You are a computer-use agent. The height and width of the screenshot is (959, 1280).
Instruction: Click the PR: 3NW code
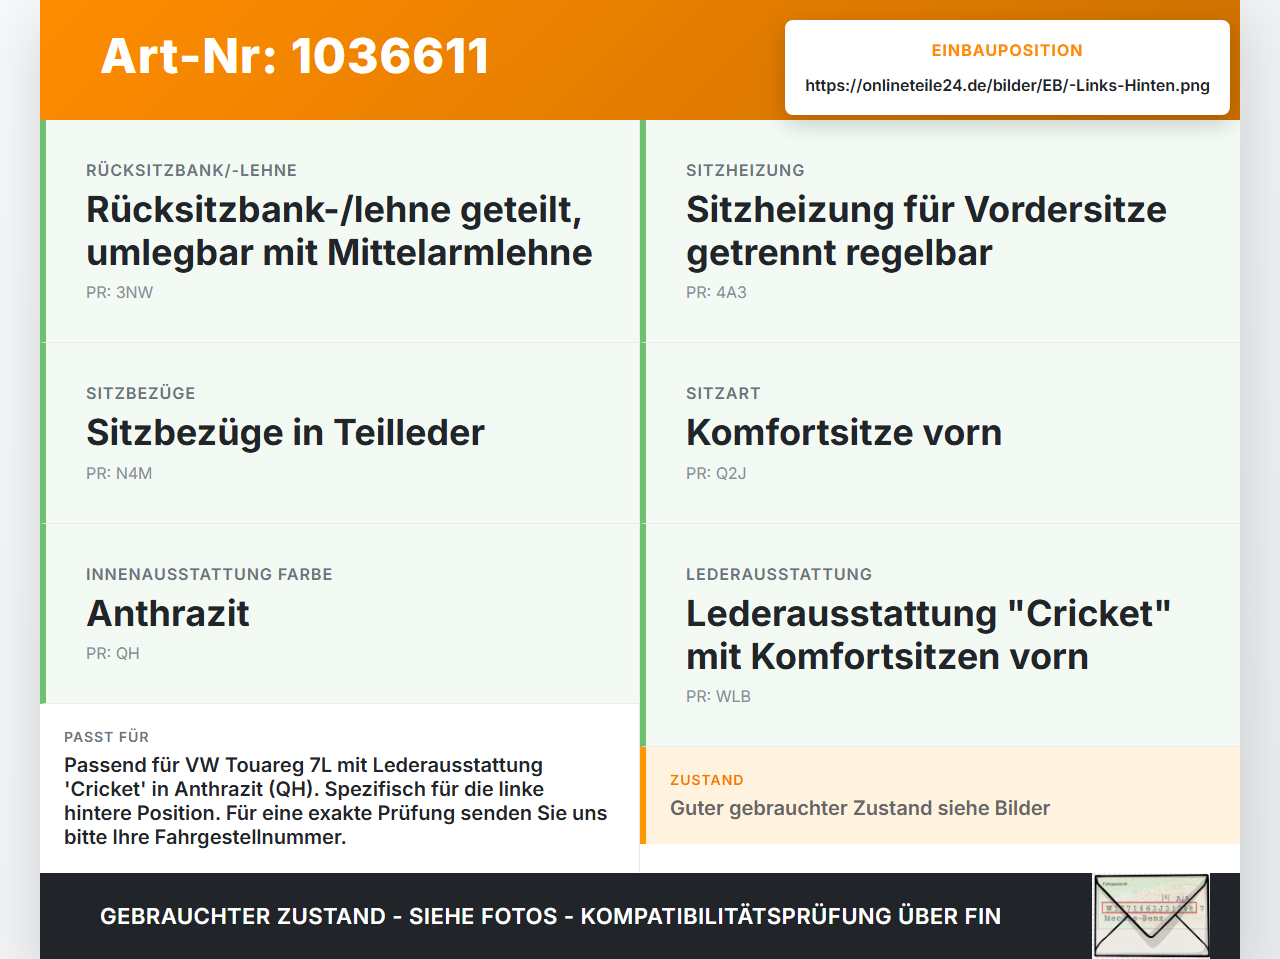(x=119, y=293)
